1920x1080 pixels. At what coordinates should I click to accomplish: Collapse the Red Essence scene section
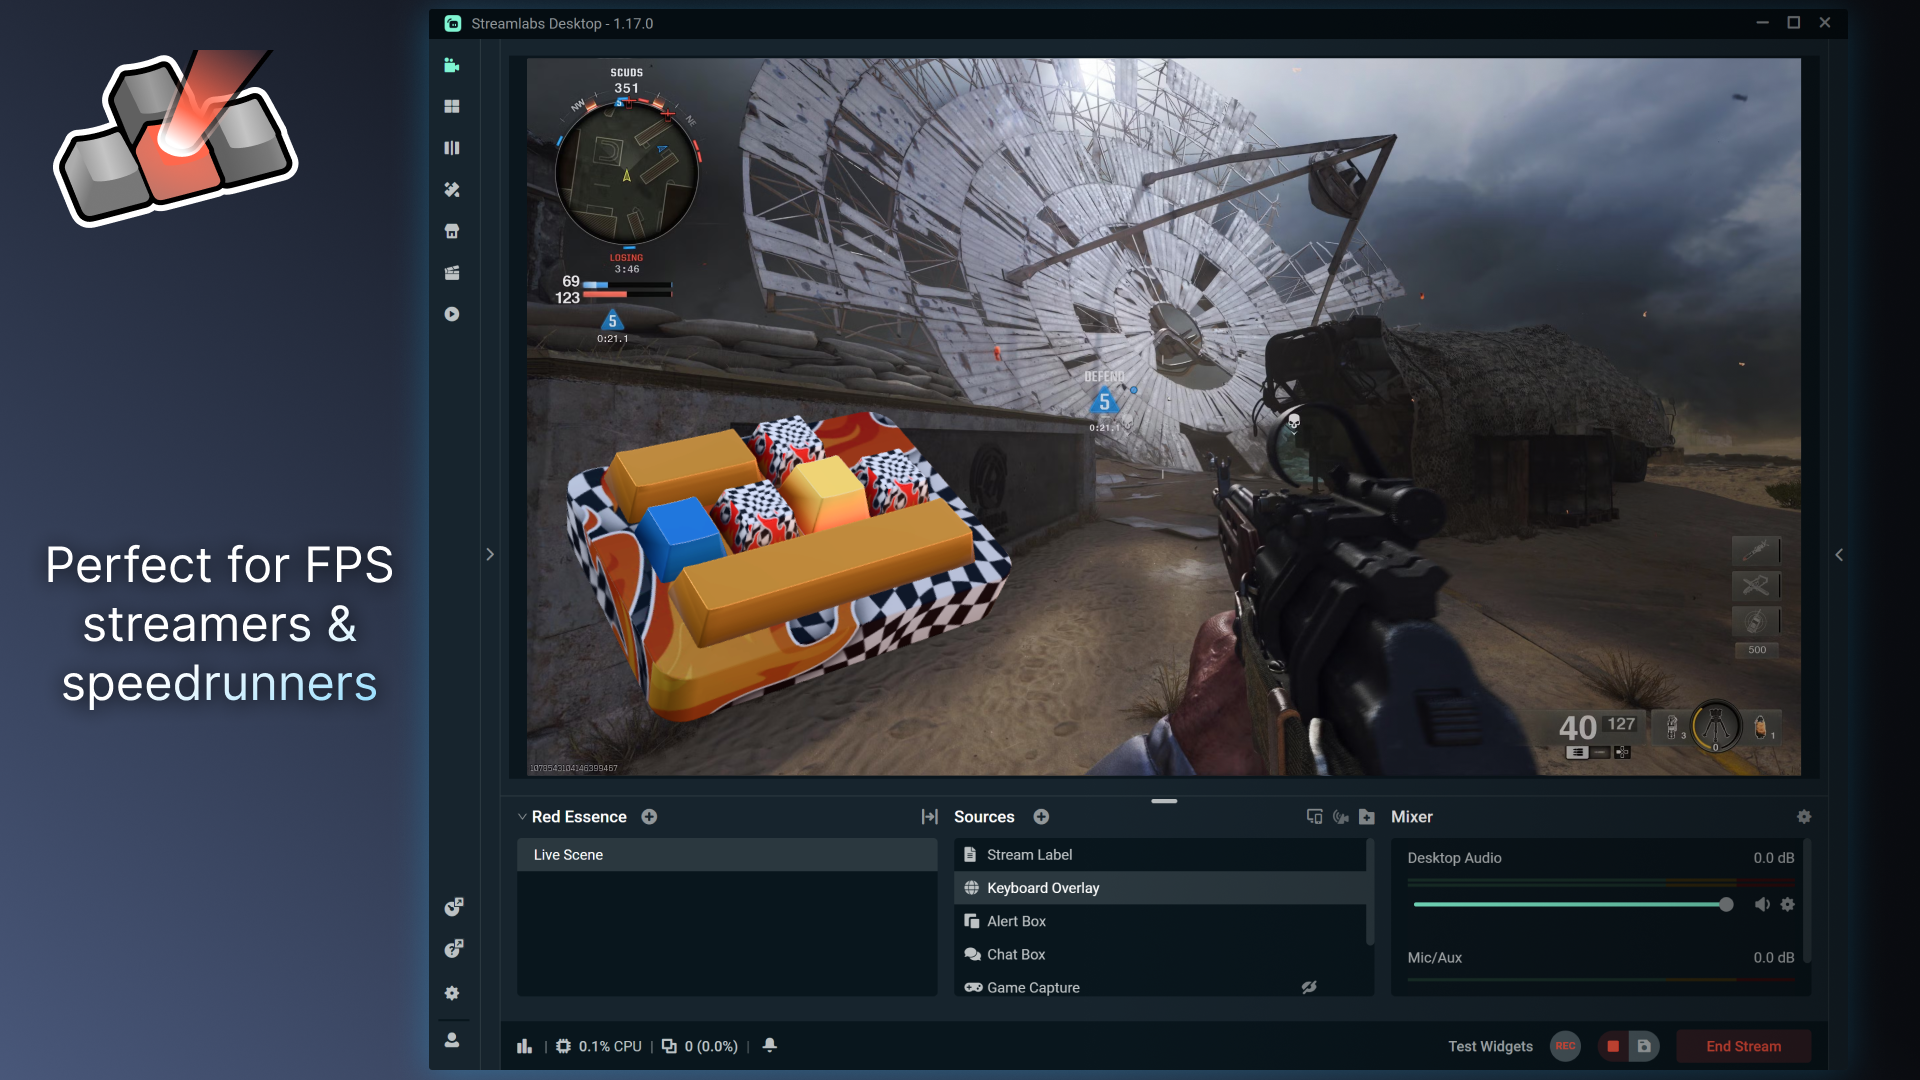pyautogui.click(x=521, y=816)
